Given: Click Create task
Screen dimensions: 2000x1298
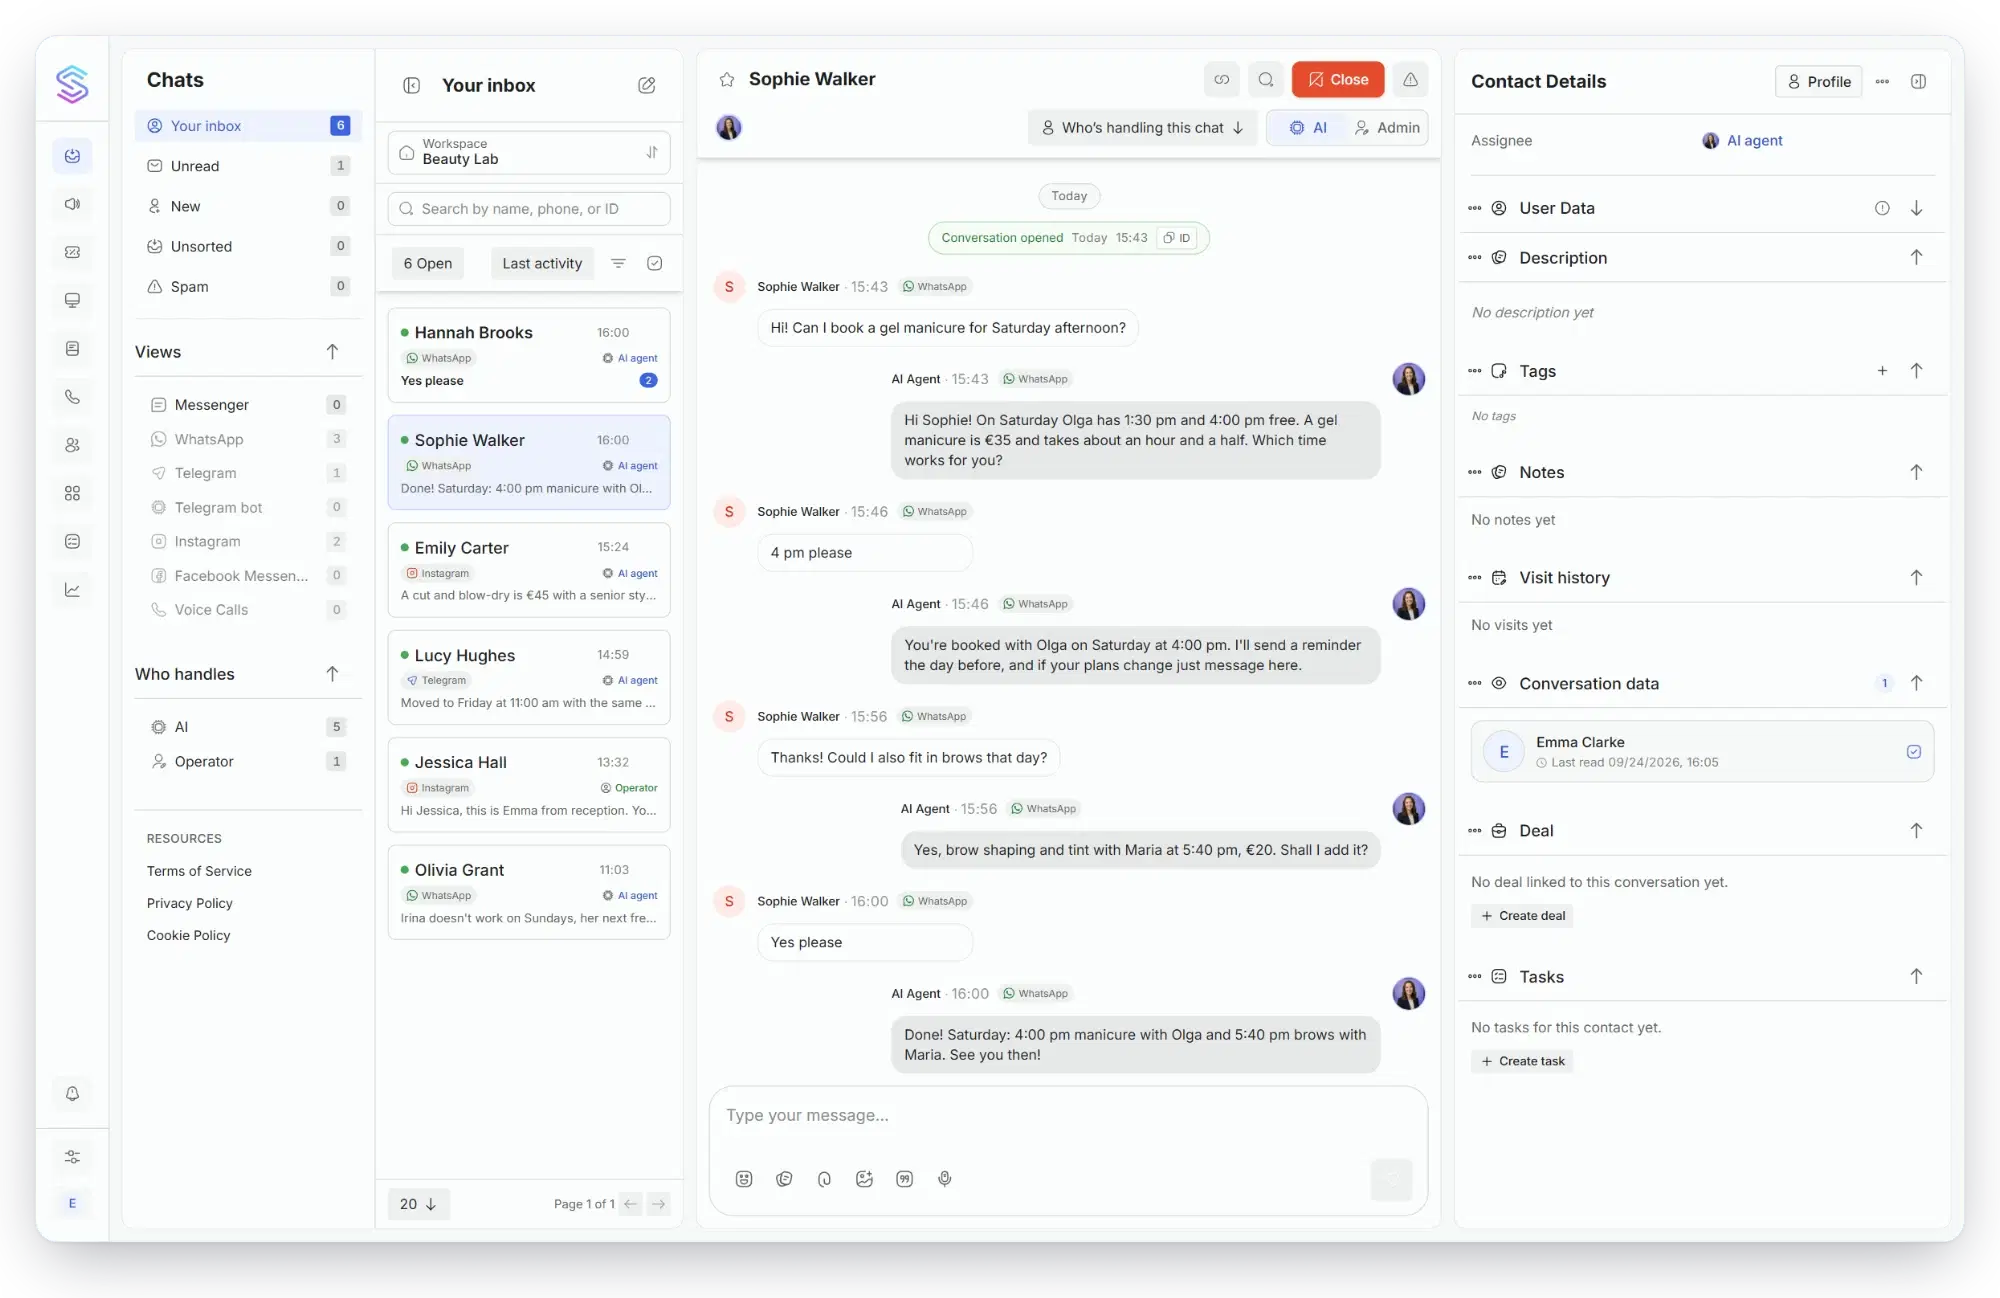Looking at the screenshot, I should point(1522,1061).
